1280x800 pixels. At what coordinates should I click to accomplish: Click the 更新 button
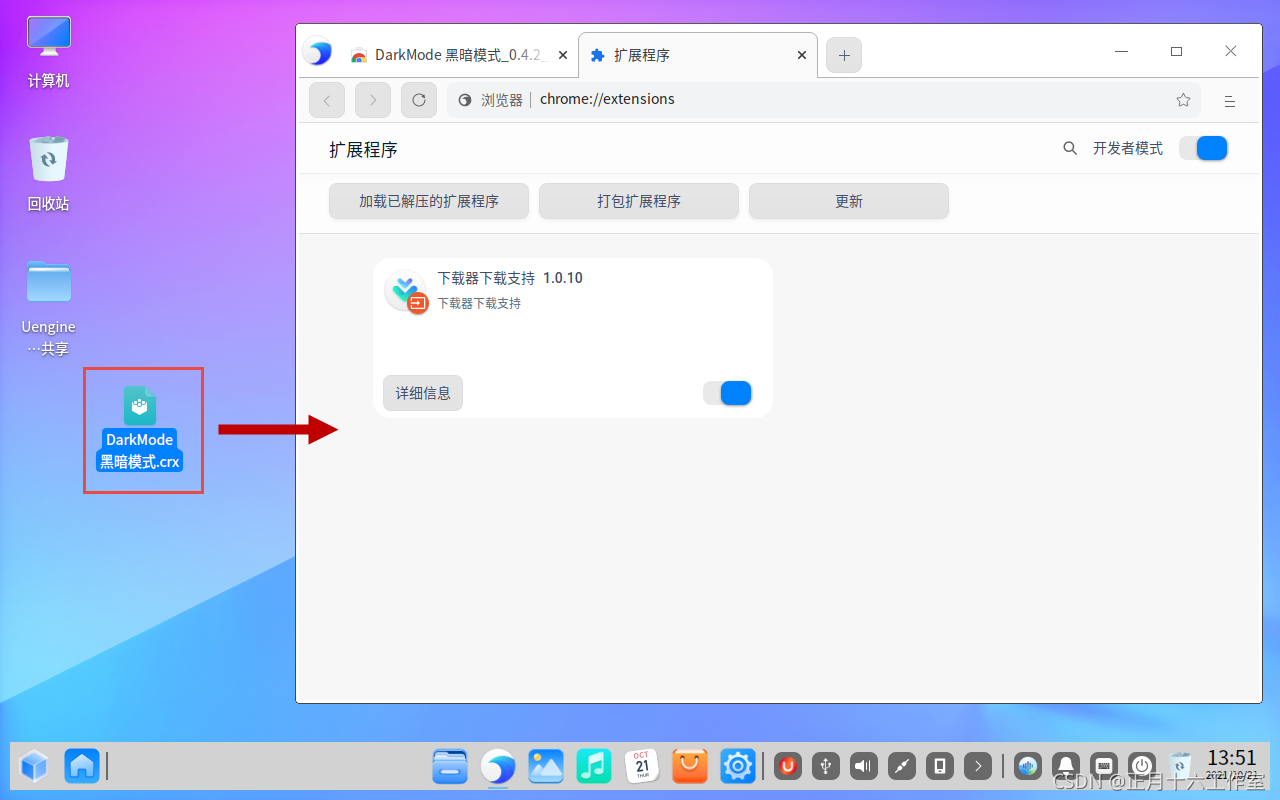pos(849,201)
